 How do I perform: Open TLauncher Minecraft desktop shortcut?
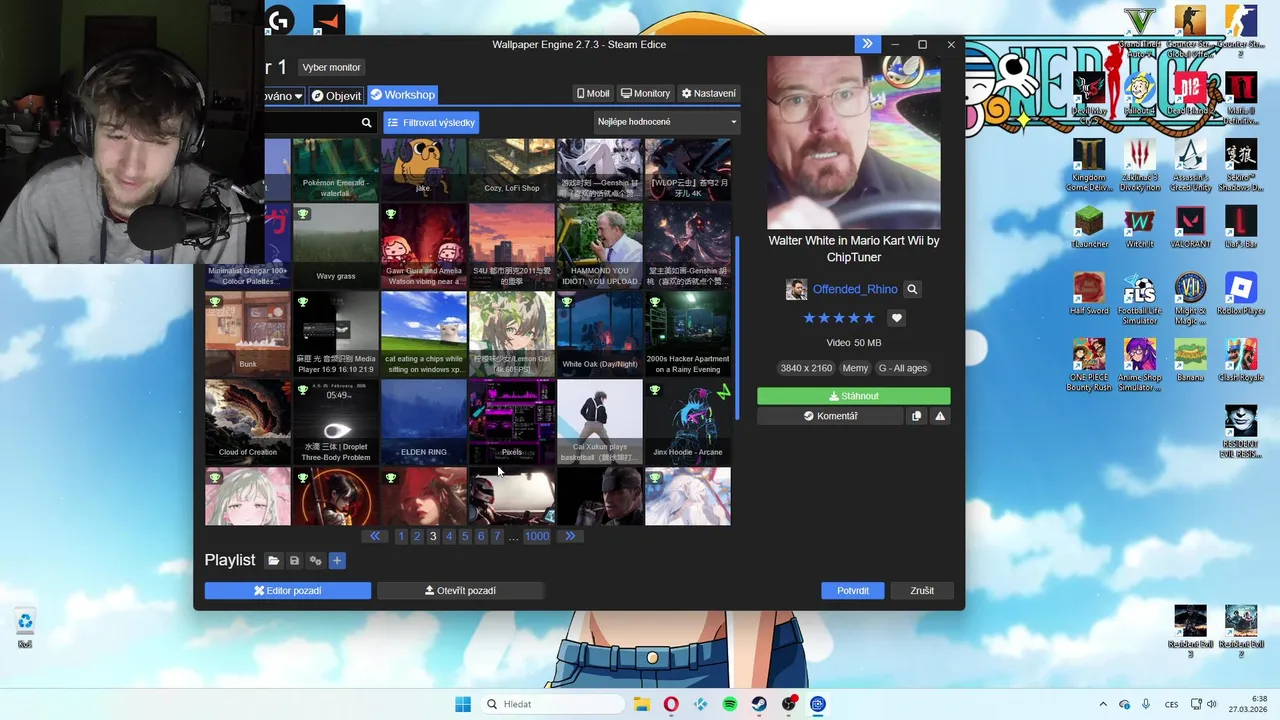click(1089, 227)
